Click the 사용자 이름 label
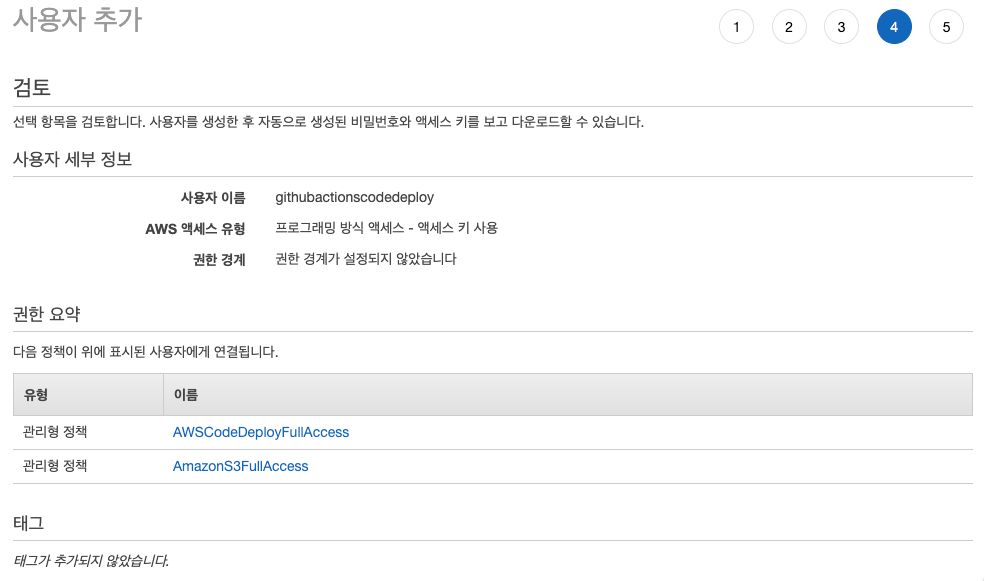 [x=213, y=198]
